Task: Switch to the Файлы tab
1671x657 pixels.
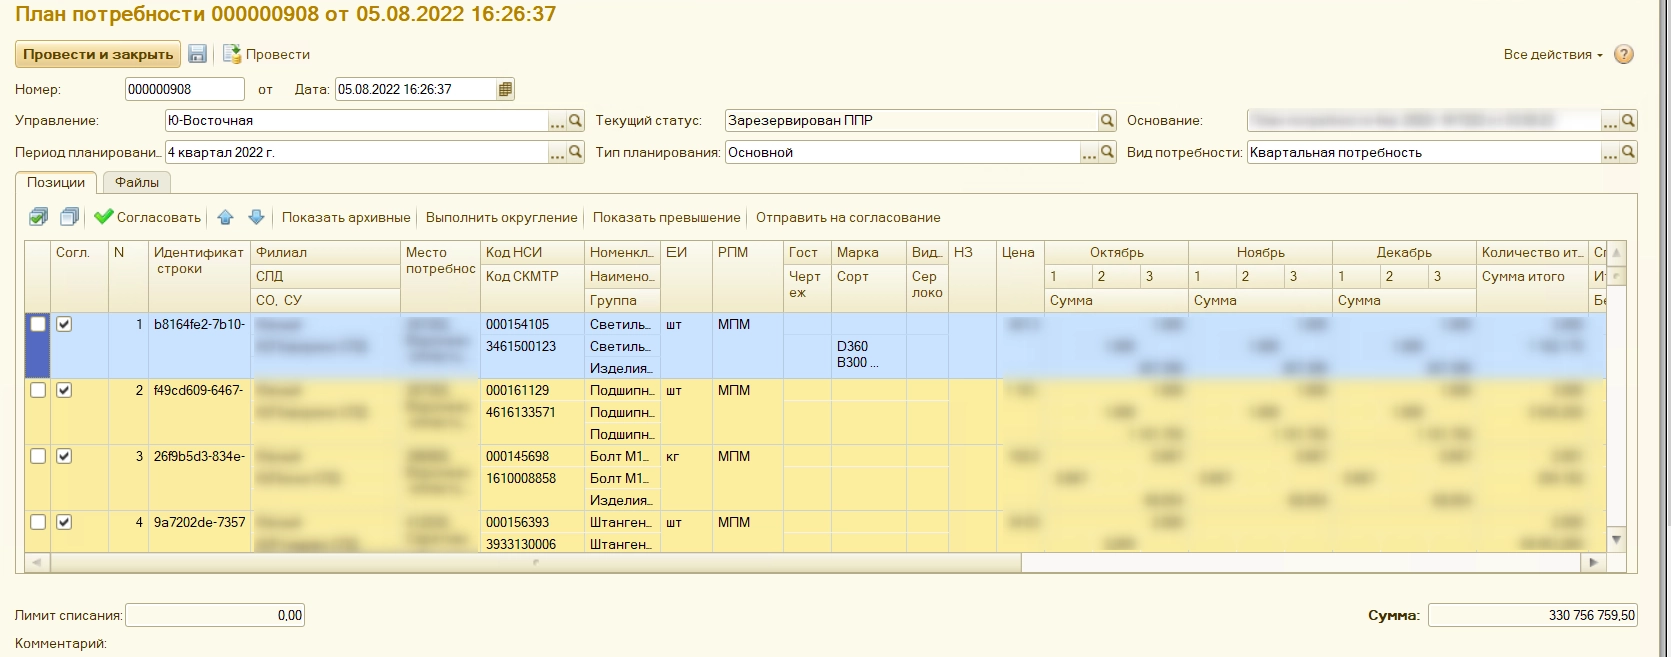Action: (137, 182)
